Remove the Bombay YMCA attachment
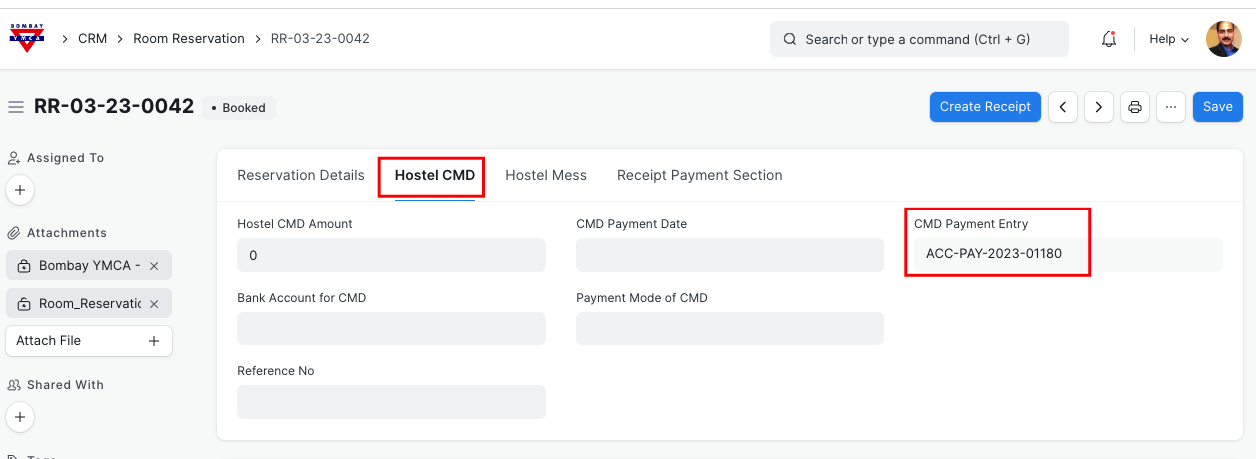 point(154,266)
